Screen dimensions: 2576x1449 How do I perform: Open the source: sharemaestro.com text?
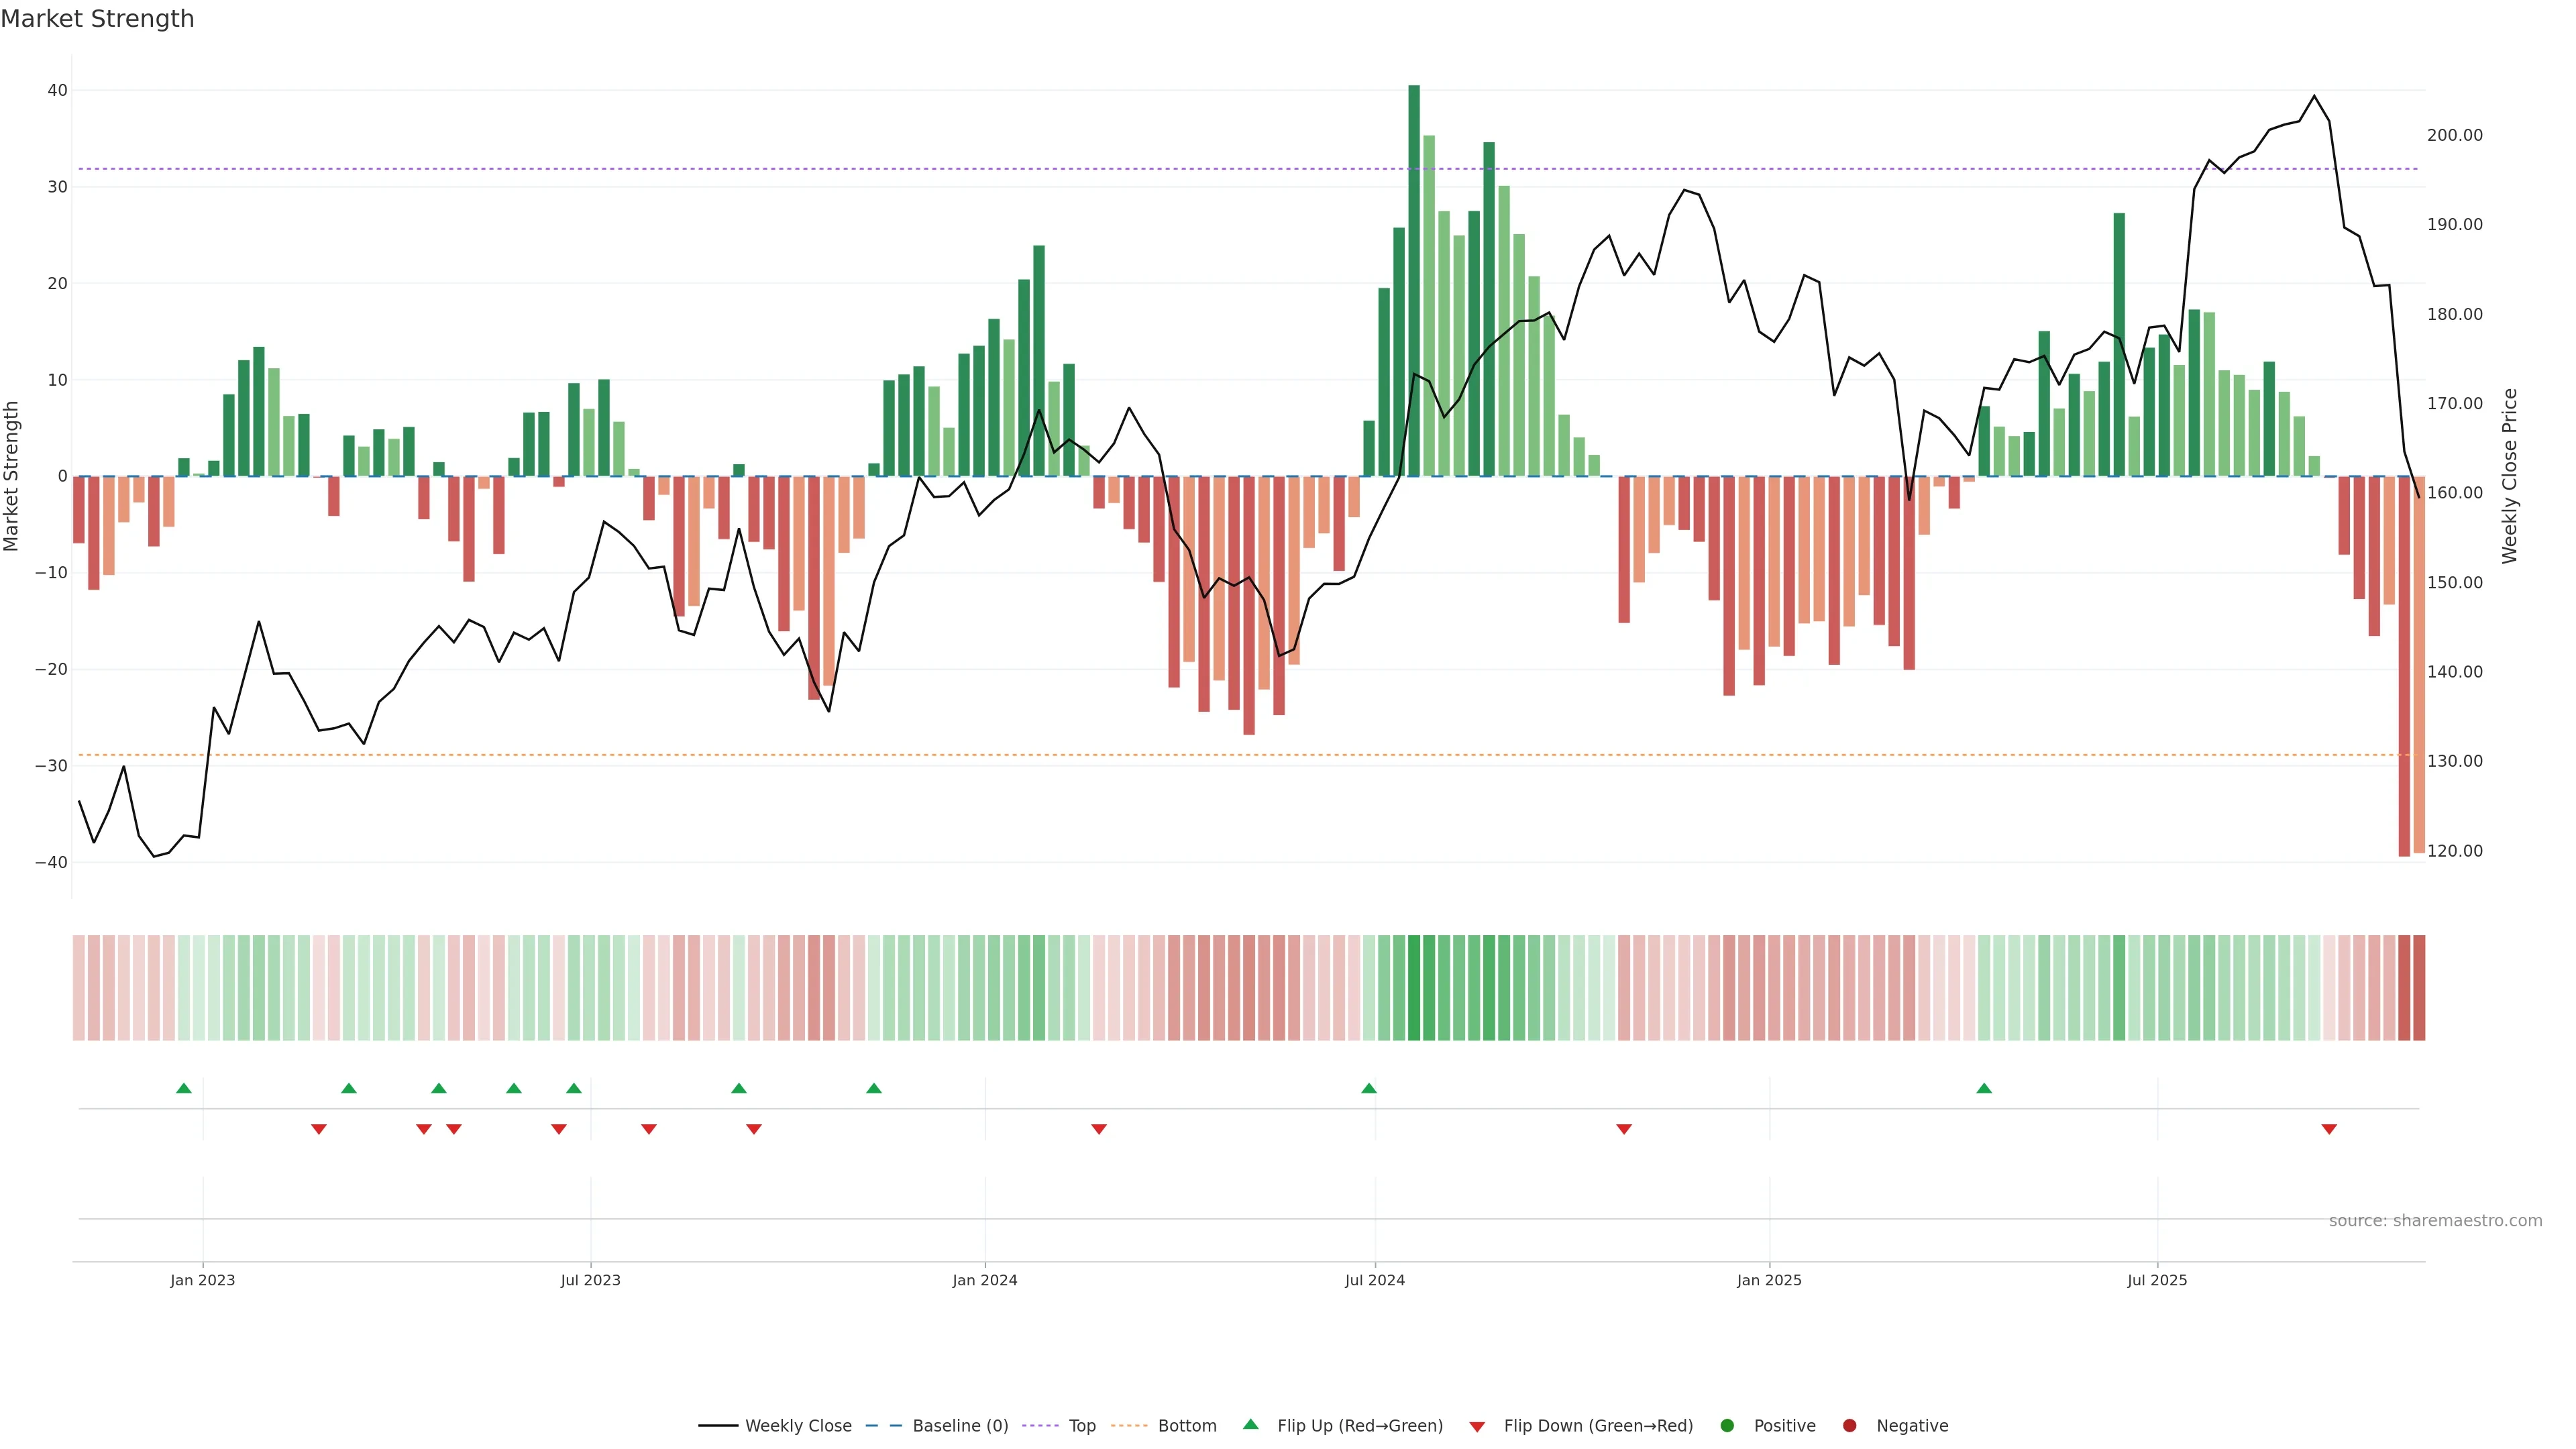click(2435, 1220)
